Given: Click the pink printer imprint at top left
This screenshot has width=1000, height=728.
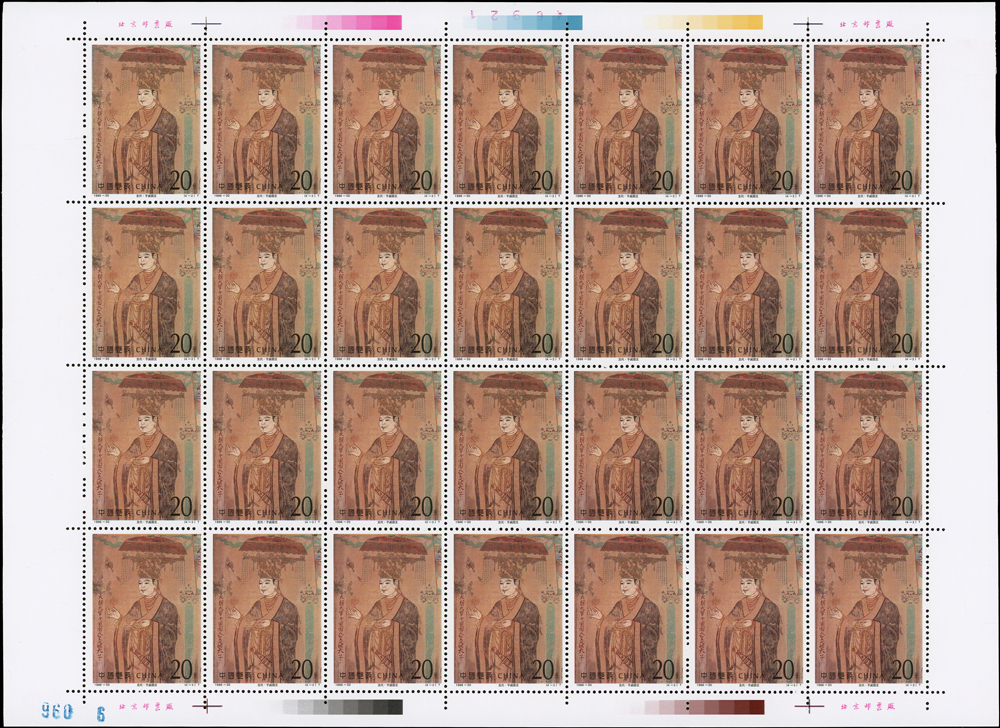Looking at the screenshot, I should [x=145, y=24].
